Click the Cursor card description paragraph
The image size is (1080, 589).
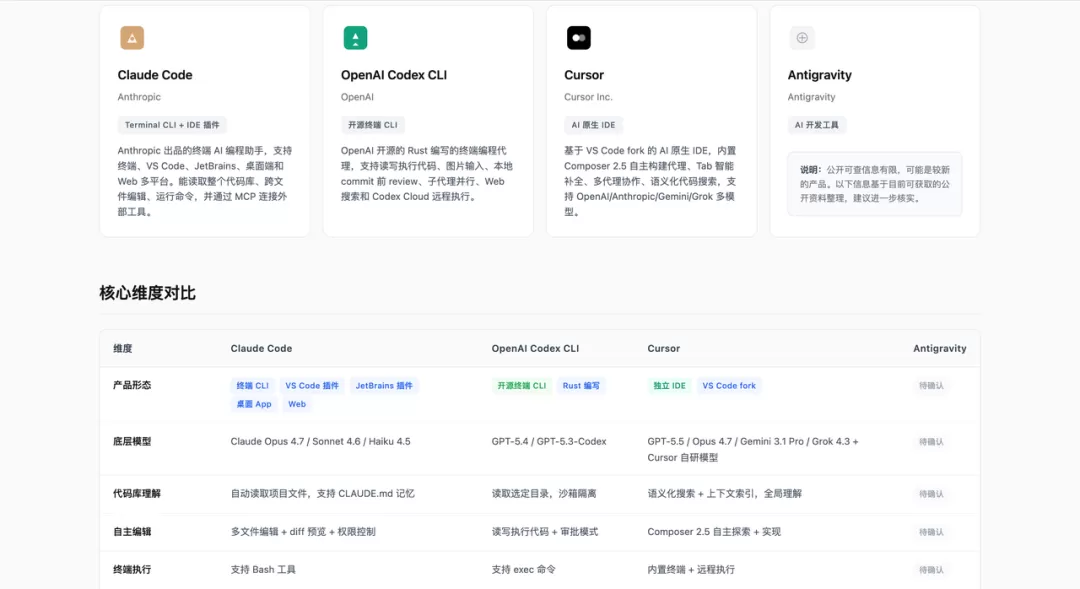coord(650,181)
